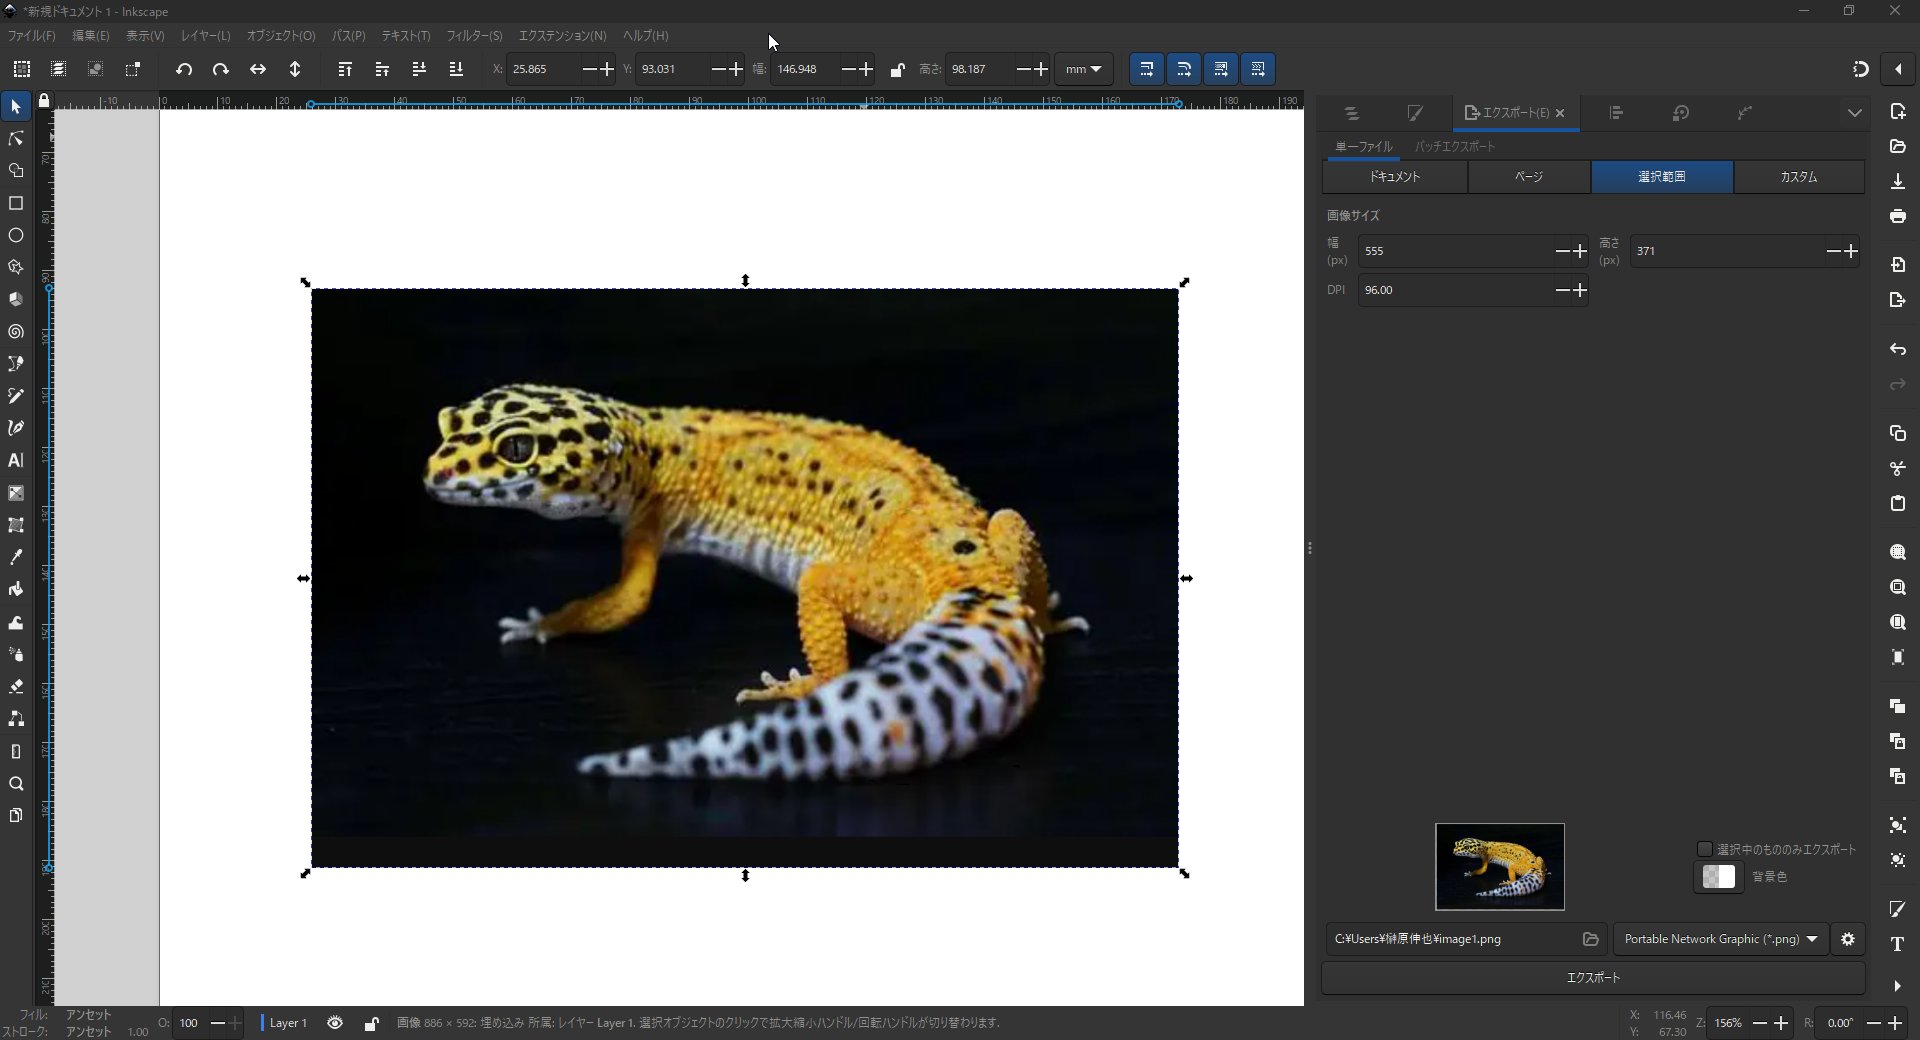Click the gecko export preview thumbnail
The width and height of the screenshot is (1920, 1040).
click(1499, 866)
